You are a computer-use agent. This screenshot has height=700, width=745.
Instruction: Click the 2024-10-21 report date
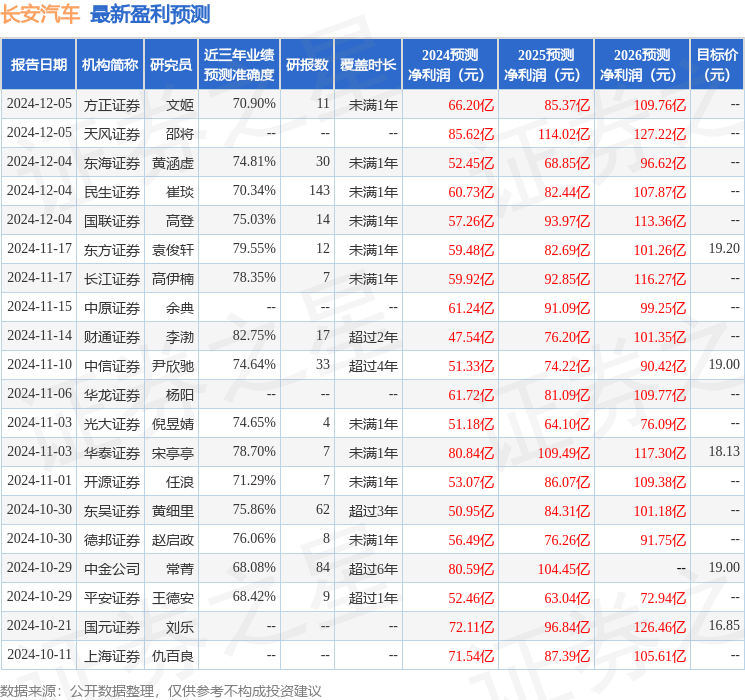click(x=39, y=625)
